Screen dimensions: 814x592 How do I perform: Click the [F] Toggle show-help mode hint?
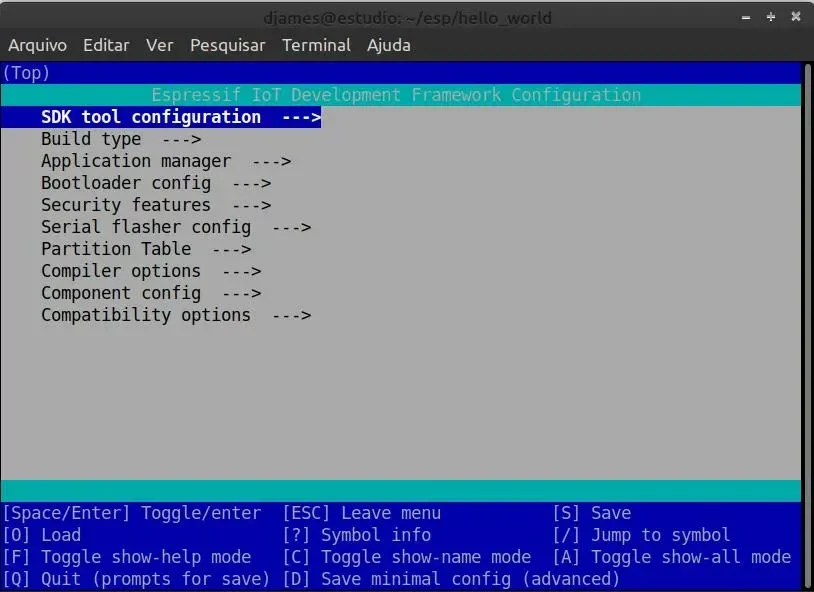click(x=127, y=557)
